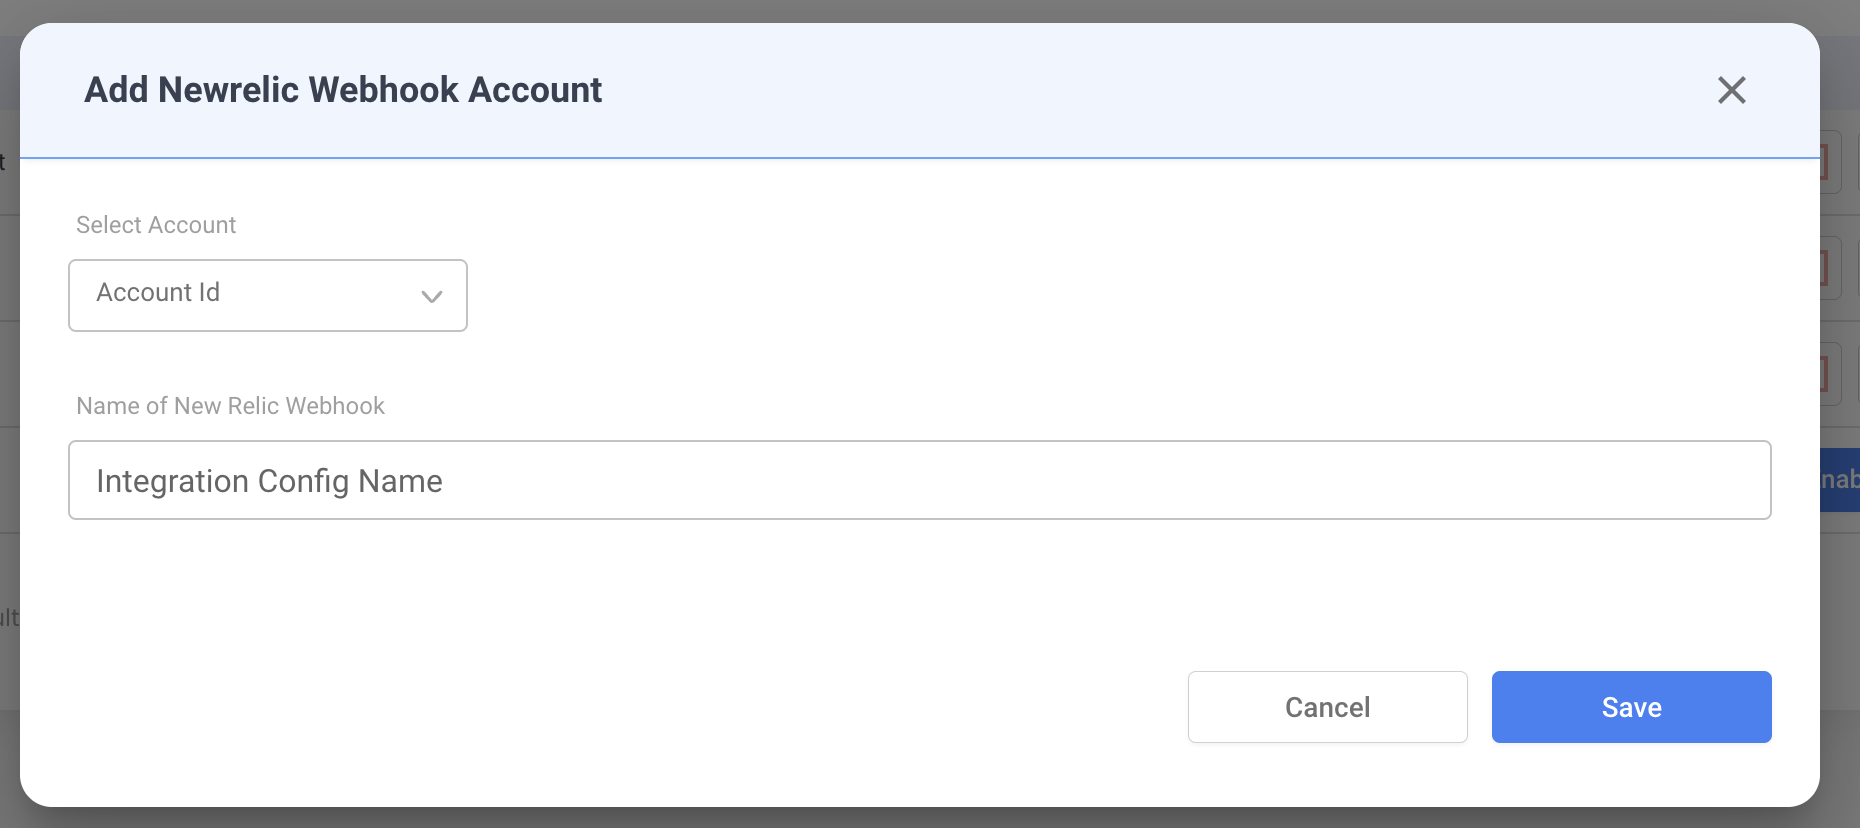Click the middle red delete icon on right edge

pyautogui.click(x=1828, y=268)
